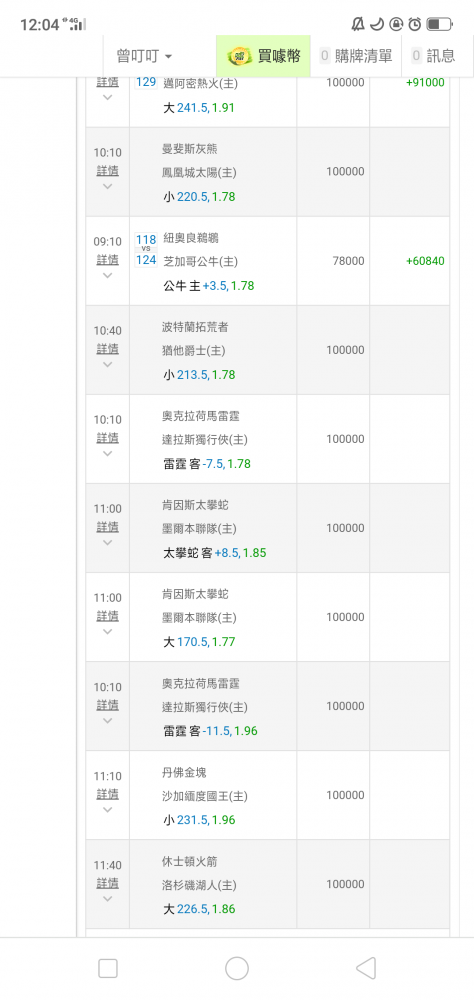Viewport: 474px width, 1000px height.
Task: Expand chevron under 11:10 丹佛金塊 row
Action: tap(107, 809)
